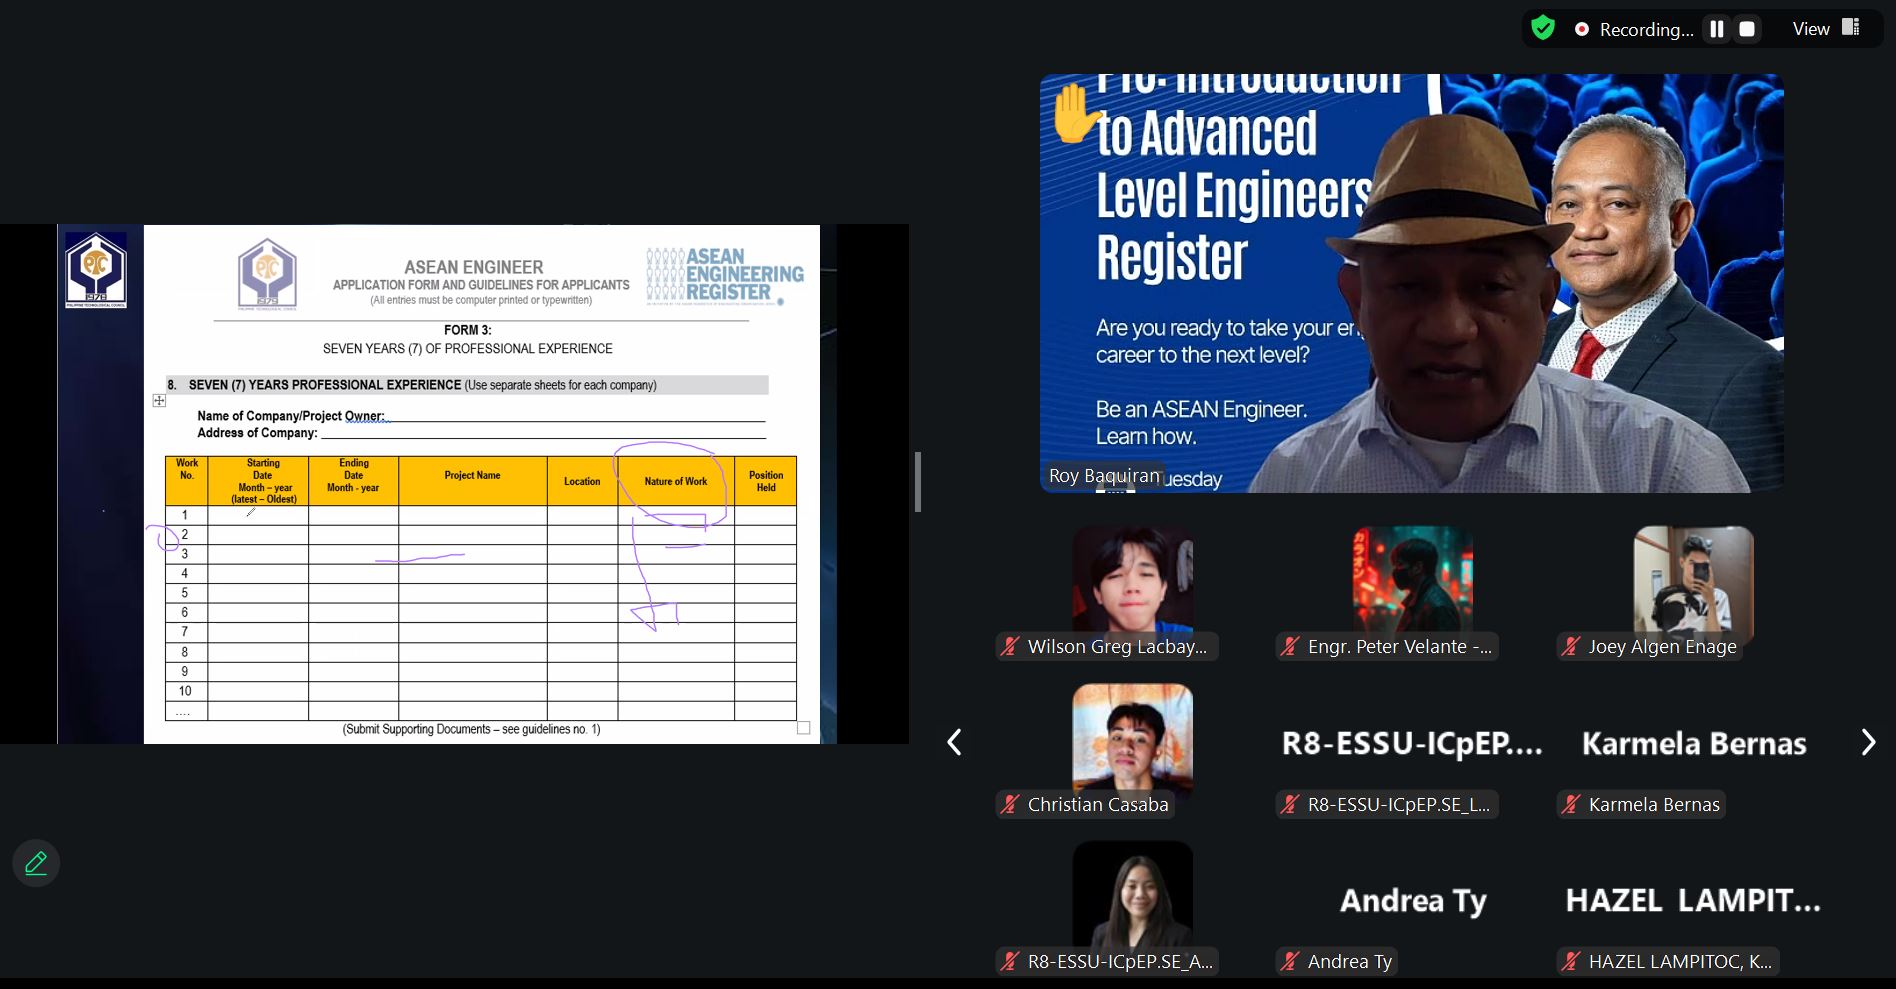Go to the previous page of participants
Image resolution: width=1896 pixels, height=989 pixels.
[x=954, y=742]
